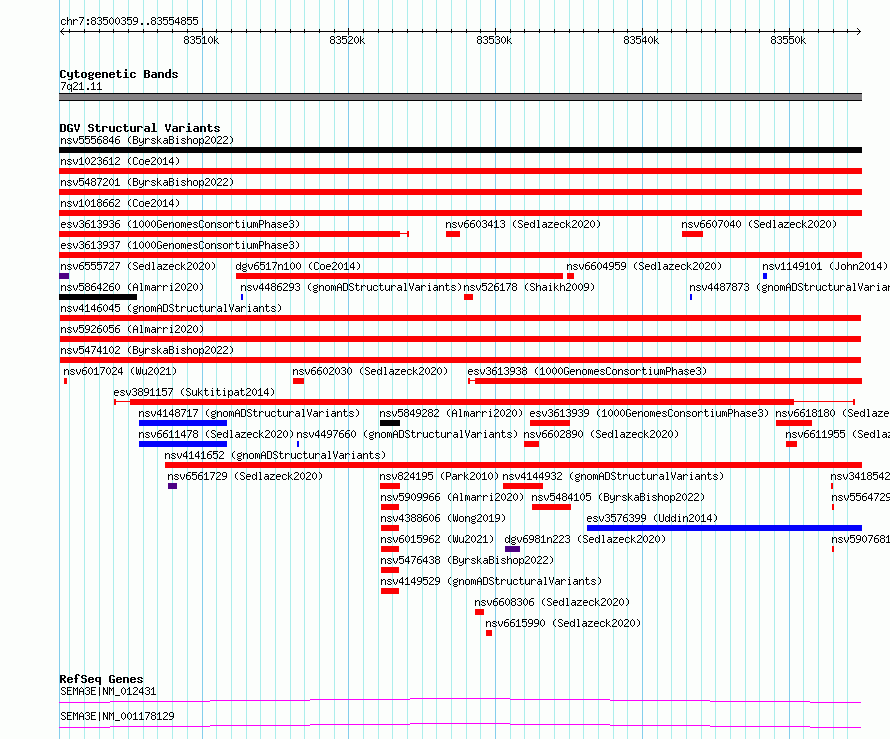Image resolution: width=890 pixels, height=739 pixels.
Task: Open the esv3613938 variant label
Action: (587, 371)
